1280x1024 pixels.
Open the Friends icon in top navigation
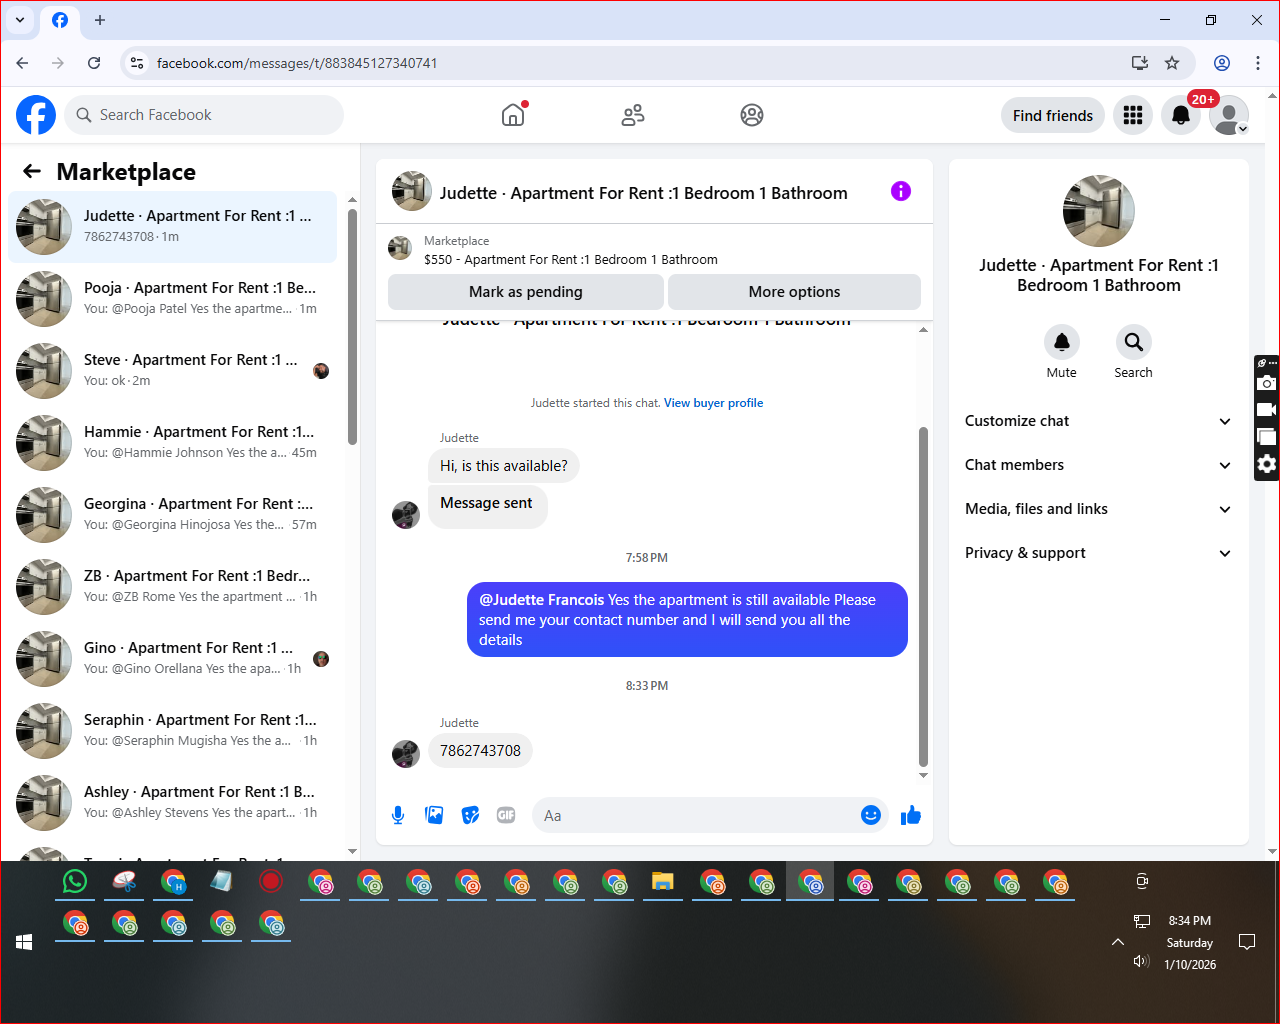click(x=633, y=115)
